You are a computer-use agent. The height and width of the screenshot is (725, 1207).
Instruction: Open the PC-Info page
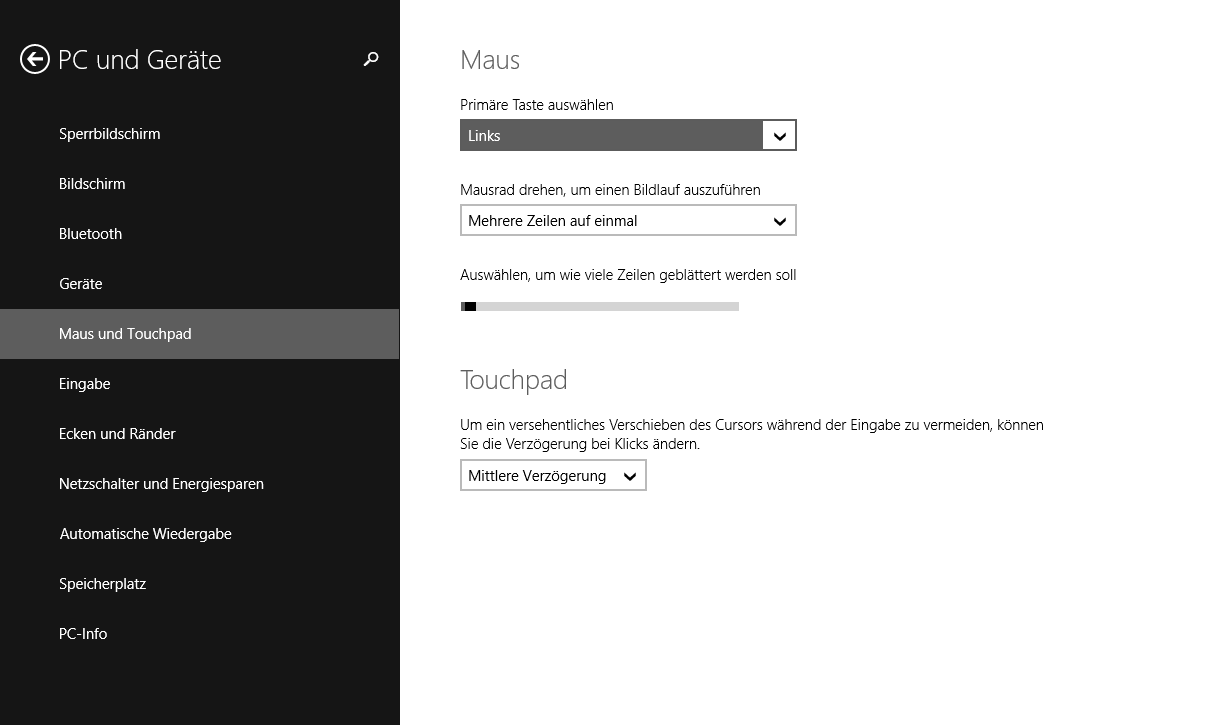pos(83,634)
